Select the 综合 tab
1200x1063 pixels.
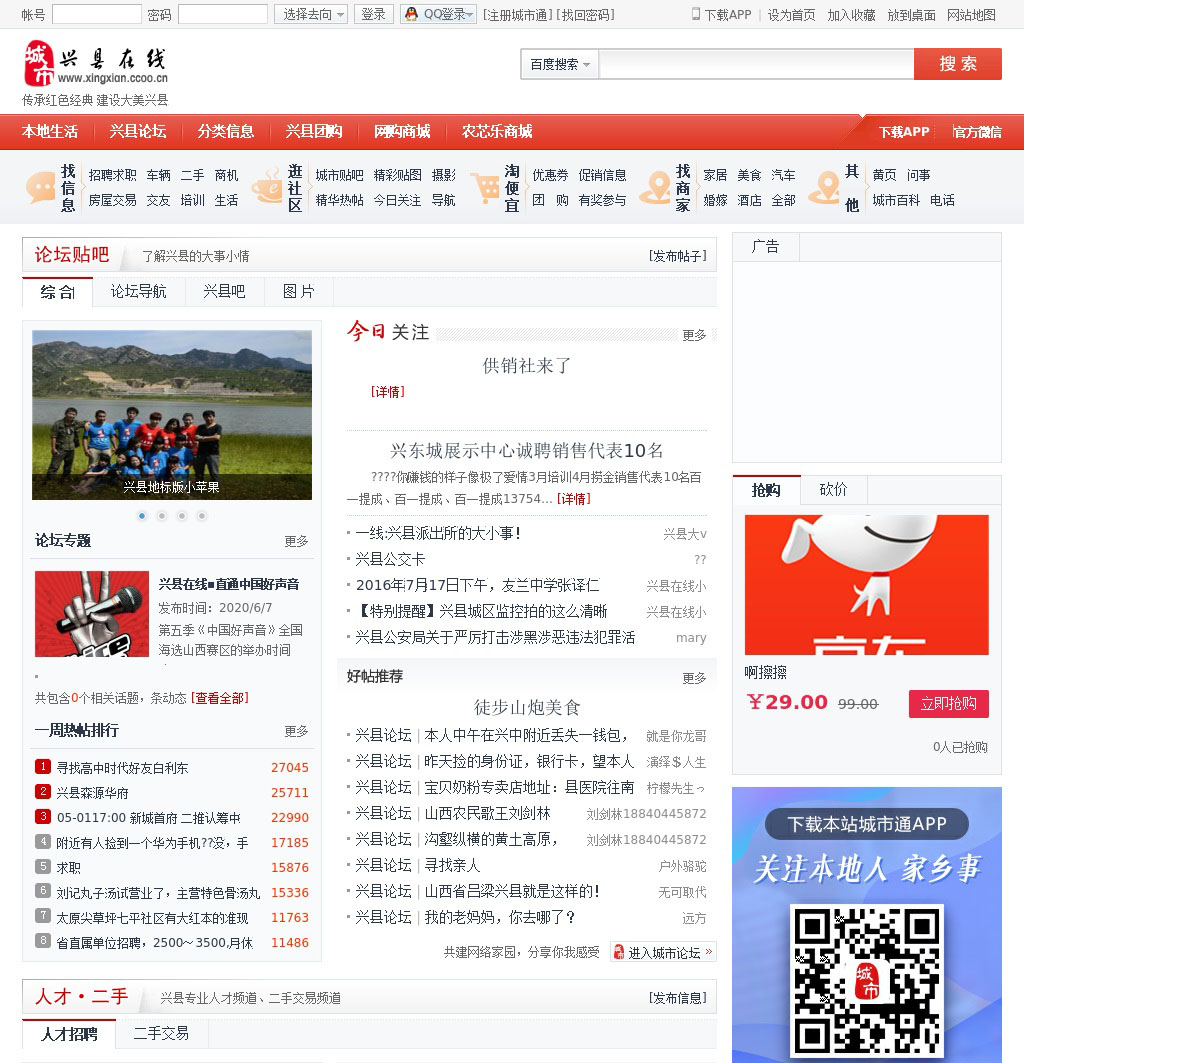(x=57, y=291)
